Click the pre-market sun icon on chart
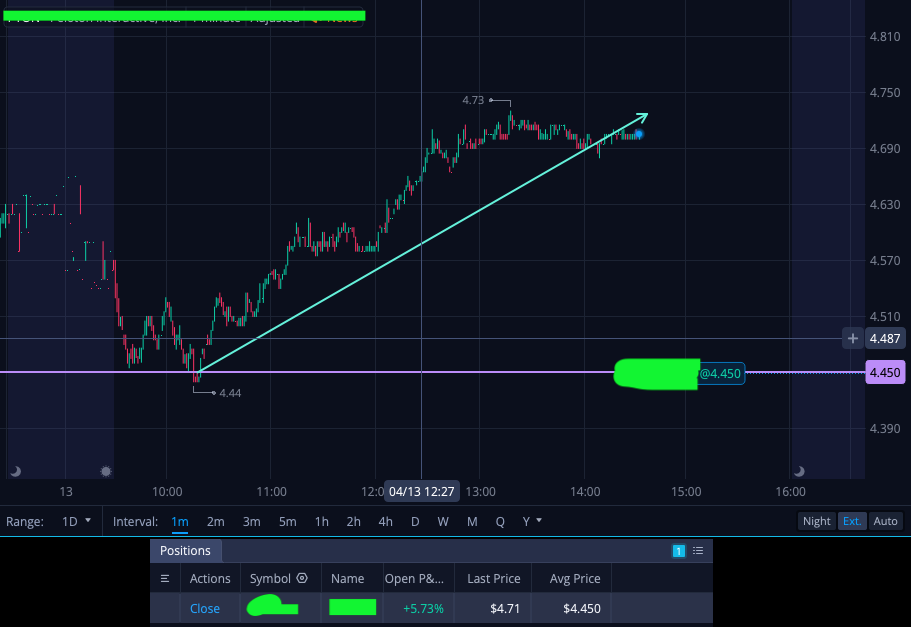This screenshot has width=911, height=627. [x=106, y=471]
